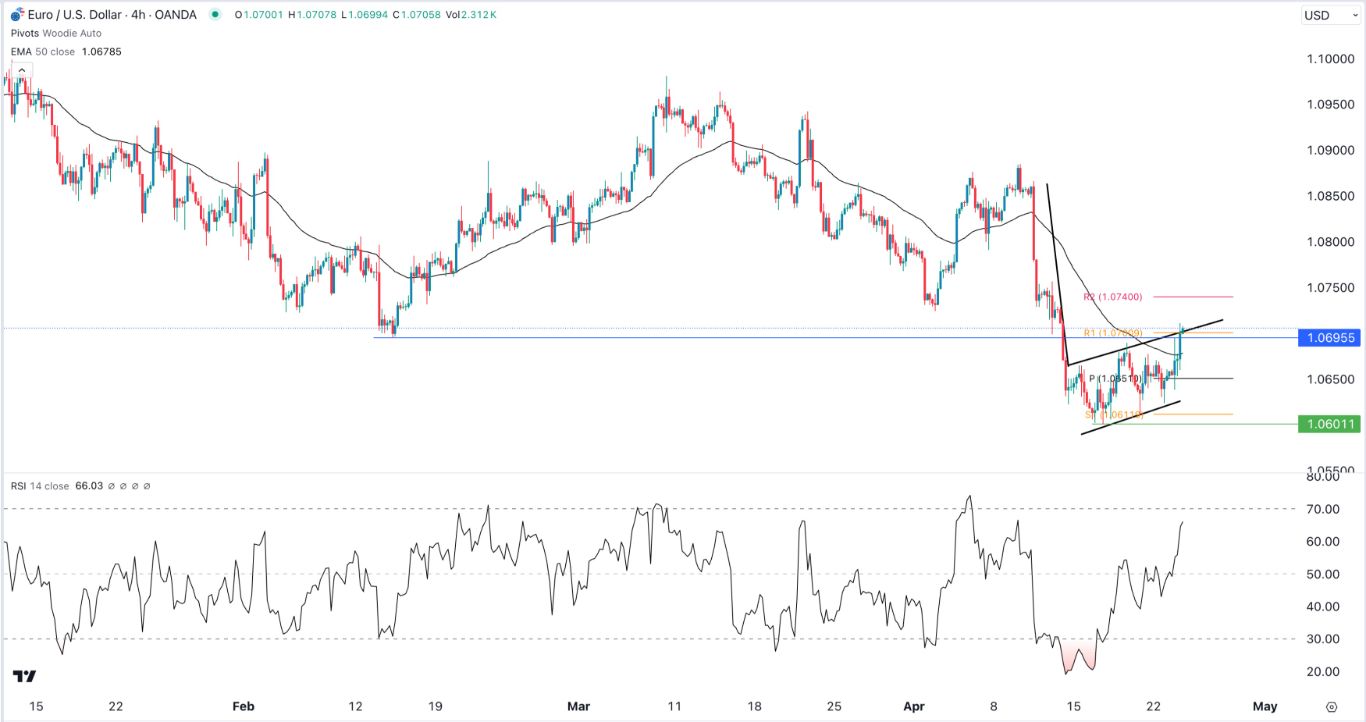
Task: Click the green 1.06011 price label
Action: point(1330,424)
